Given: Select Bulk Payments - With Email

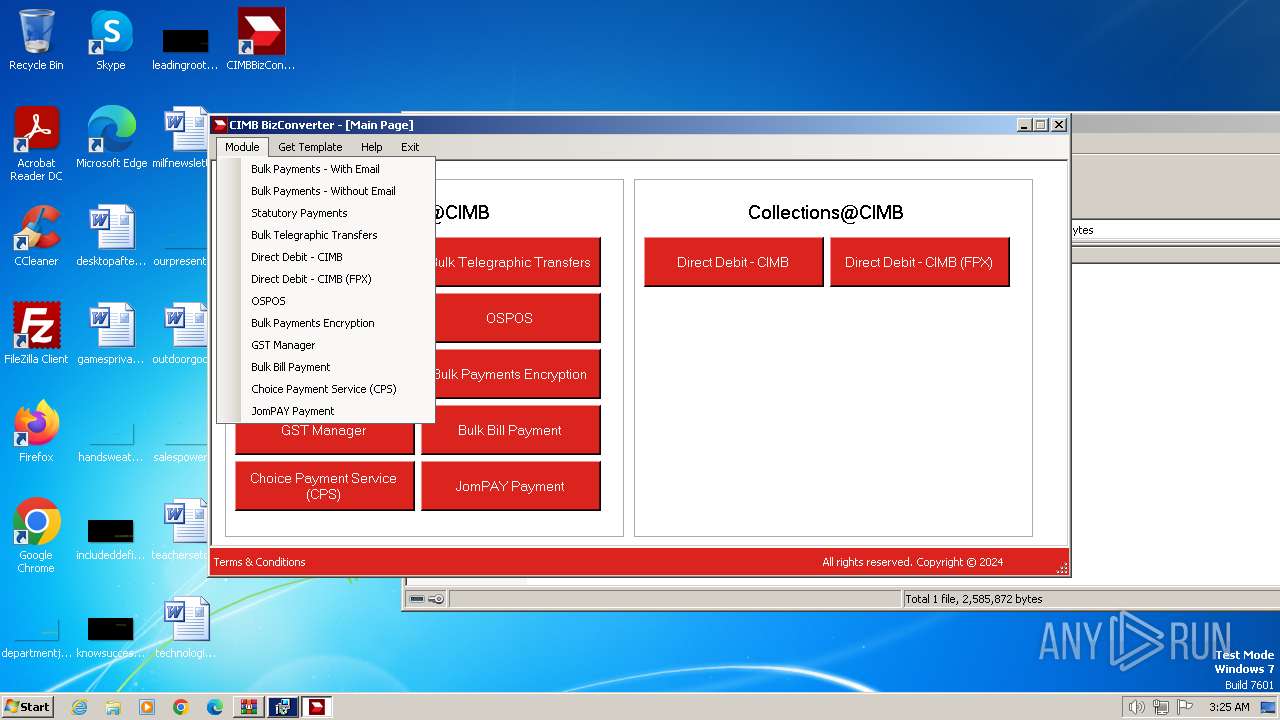Looking at the screenshot, I should 326,169.
